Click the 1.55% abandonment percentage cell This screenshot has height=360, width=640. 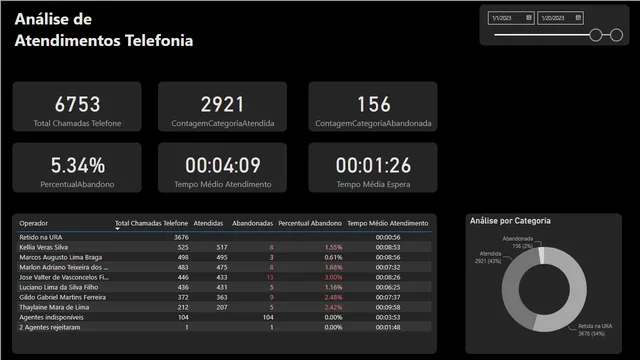pyautogui.click(x=333, y=247)
